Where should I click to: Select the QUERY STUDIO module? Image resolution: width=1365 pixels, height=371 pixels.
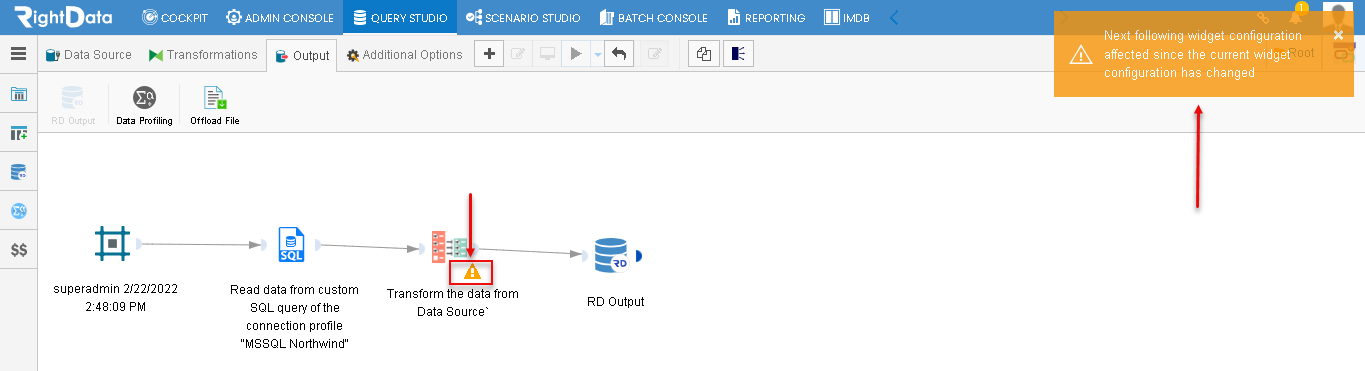400,18
